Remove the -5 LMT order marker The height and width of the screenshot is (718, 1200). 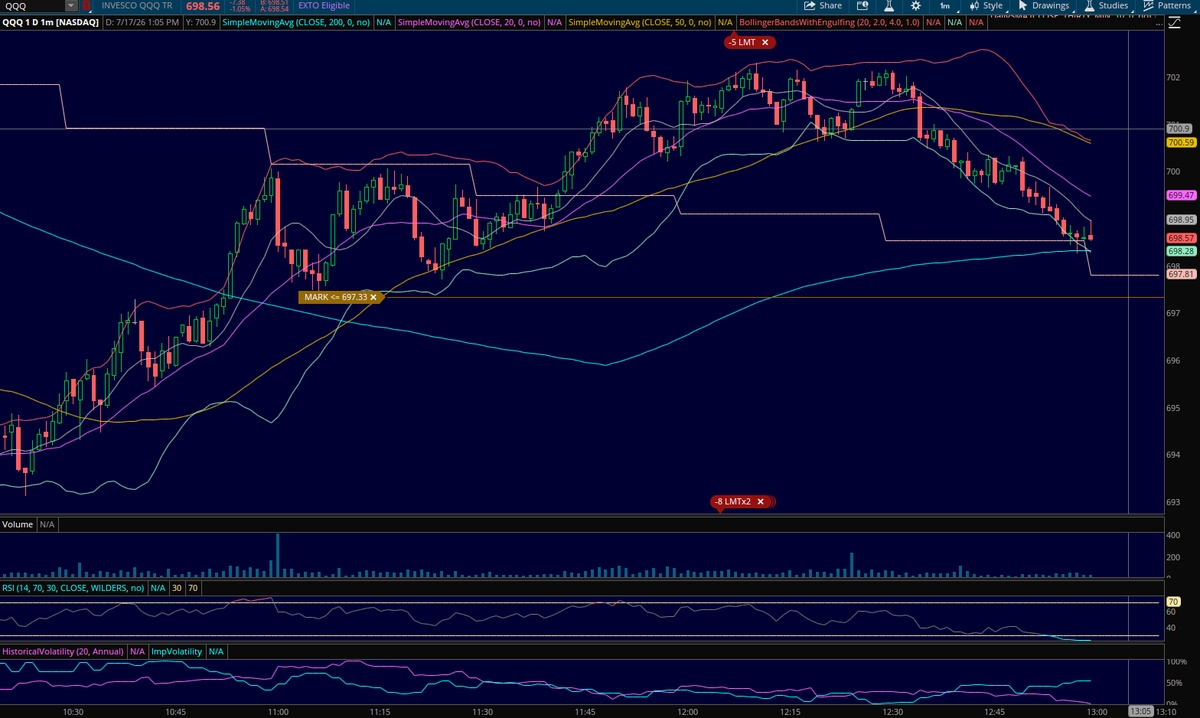point(765,42)
